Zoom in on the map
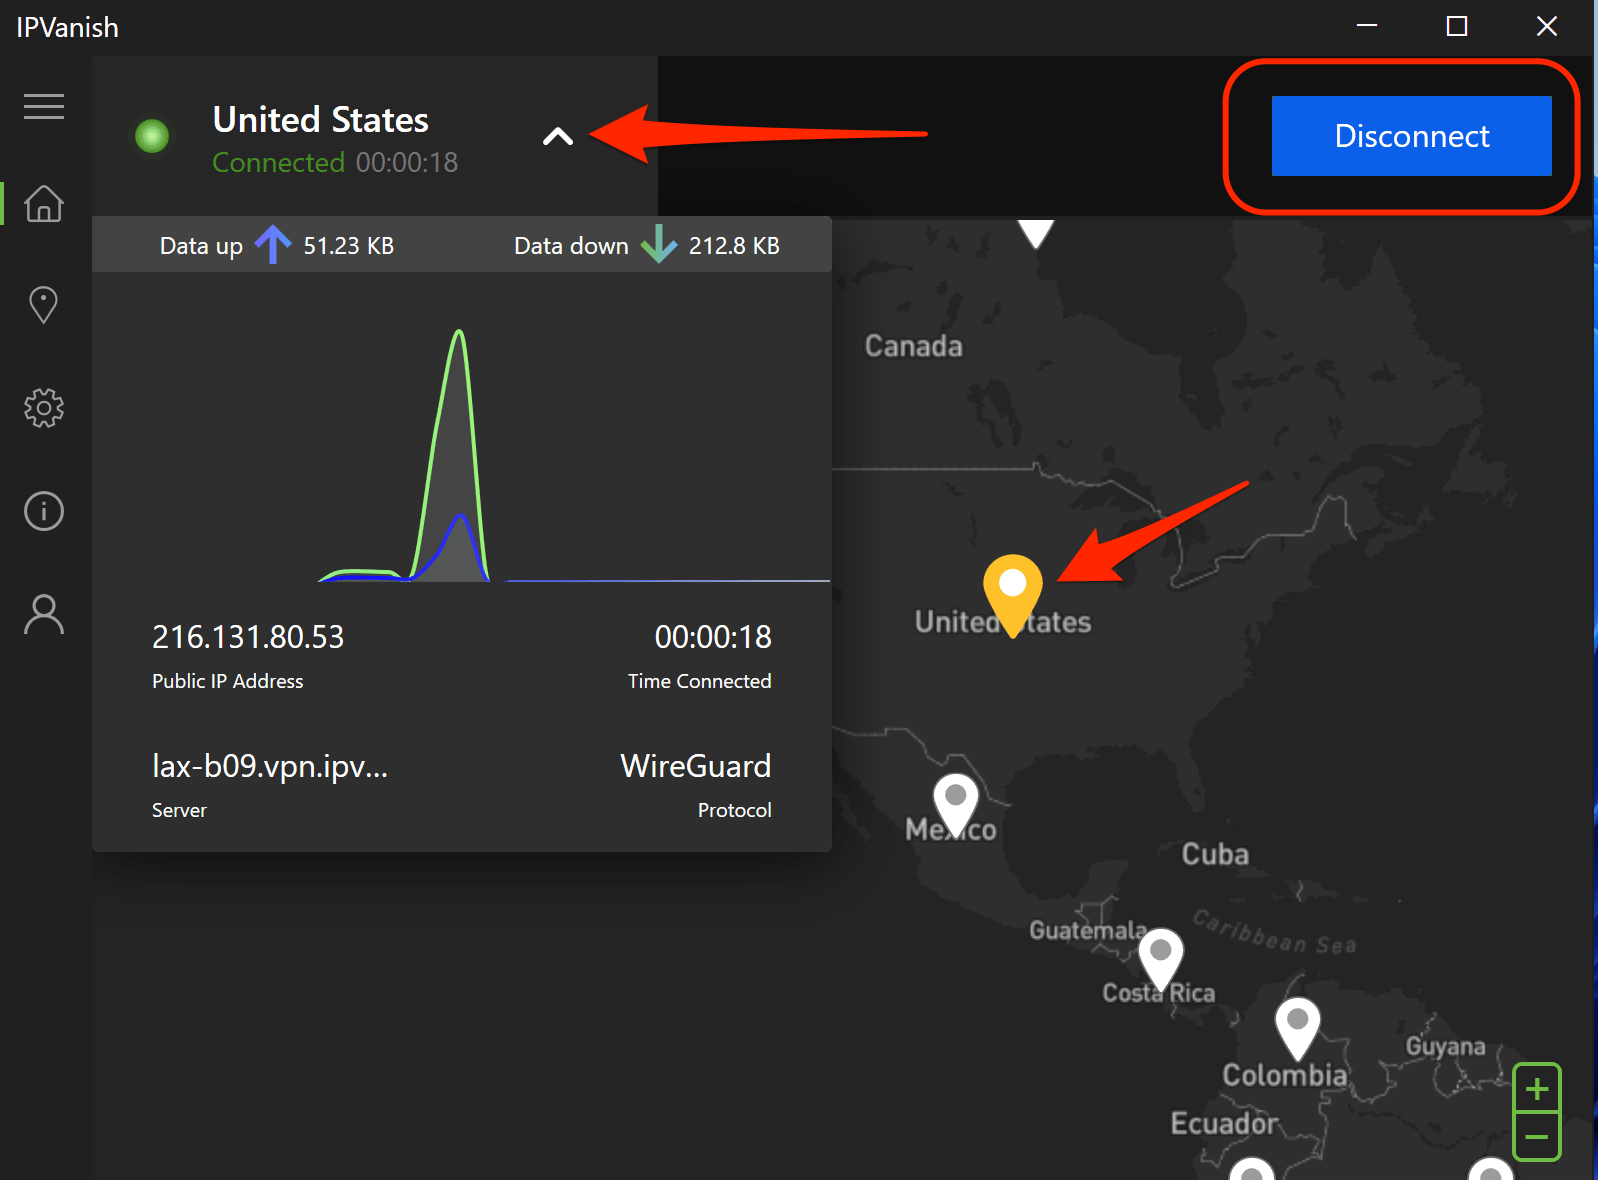The image size is (1598, 1180). pos(1536,1088)
